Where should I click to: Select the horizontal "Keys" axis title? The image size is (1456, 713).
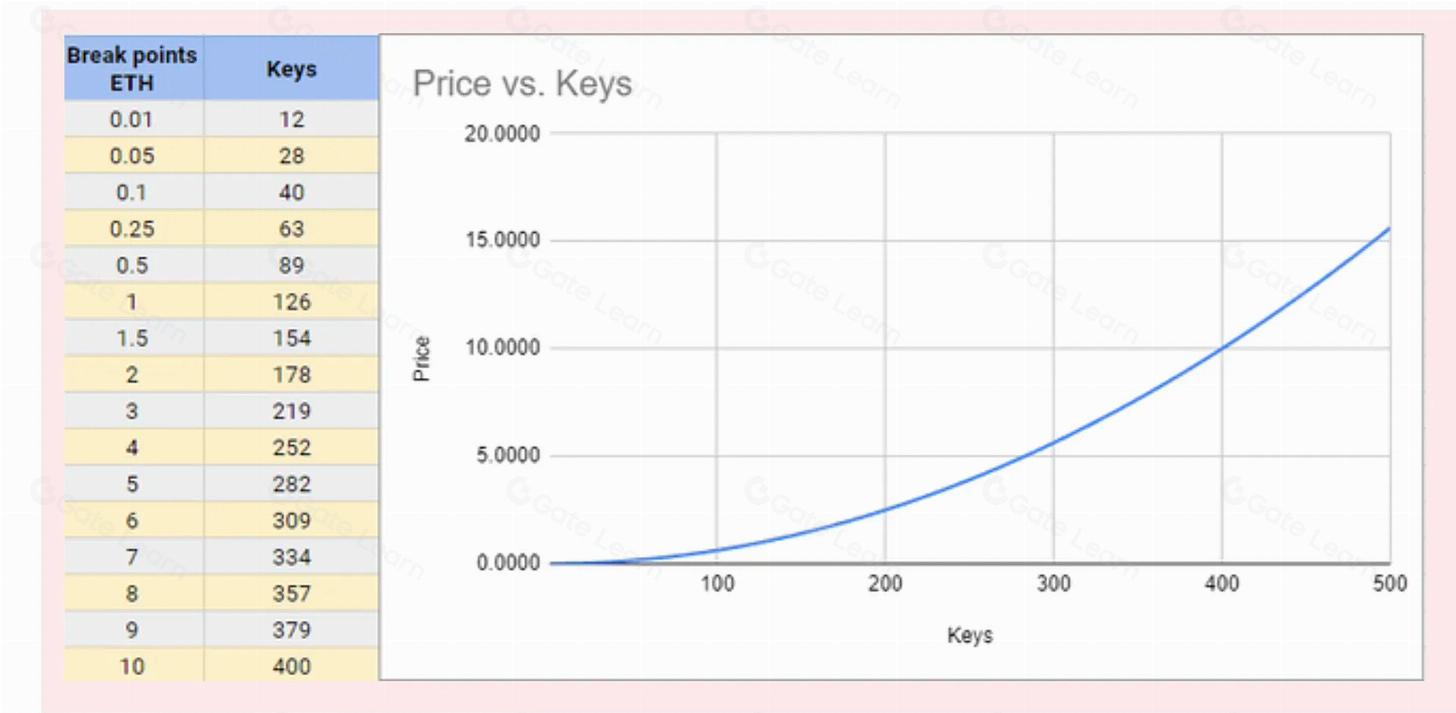[969, 635]
